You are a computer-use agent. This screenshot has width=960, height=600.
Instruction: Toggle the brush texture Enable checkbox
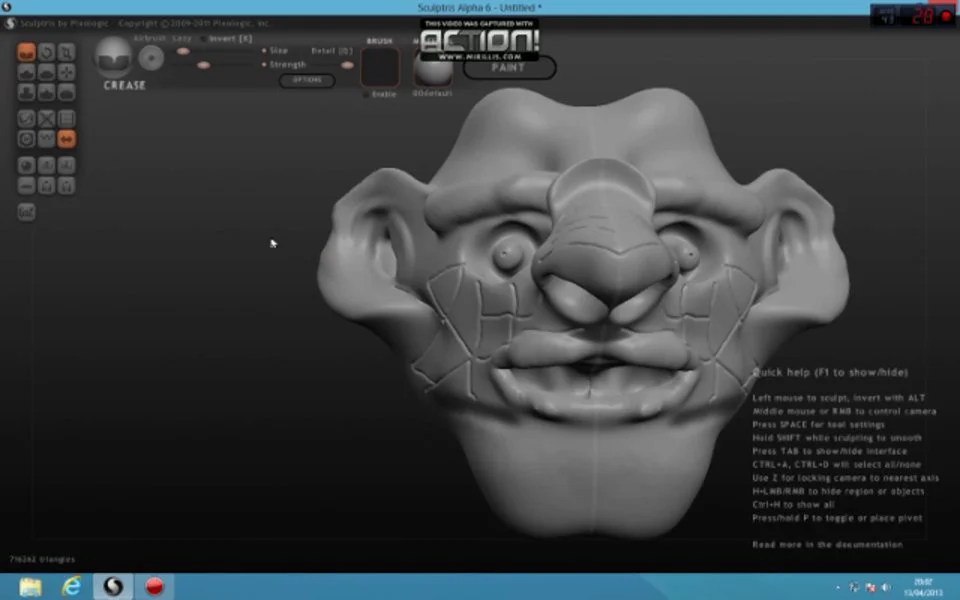click(x=380, y=94)
